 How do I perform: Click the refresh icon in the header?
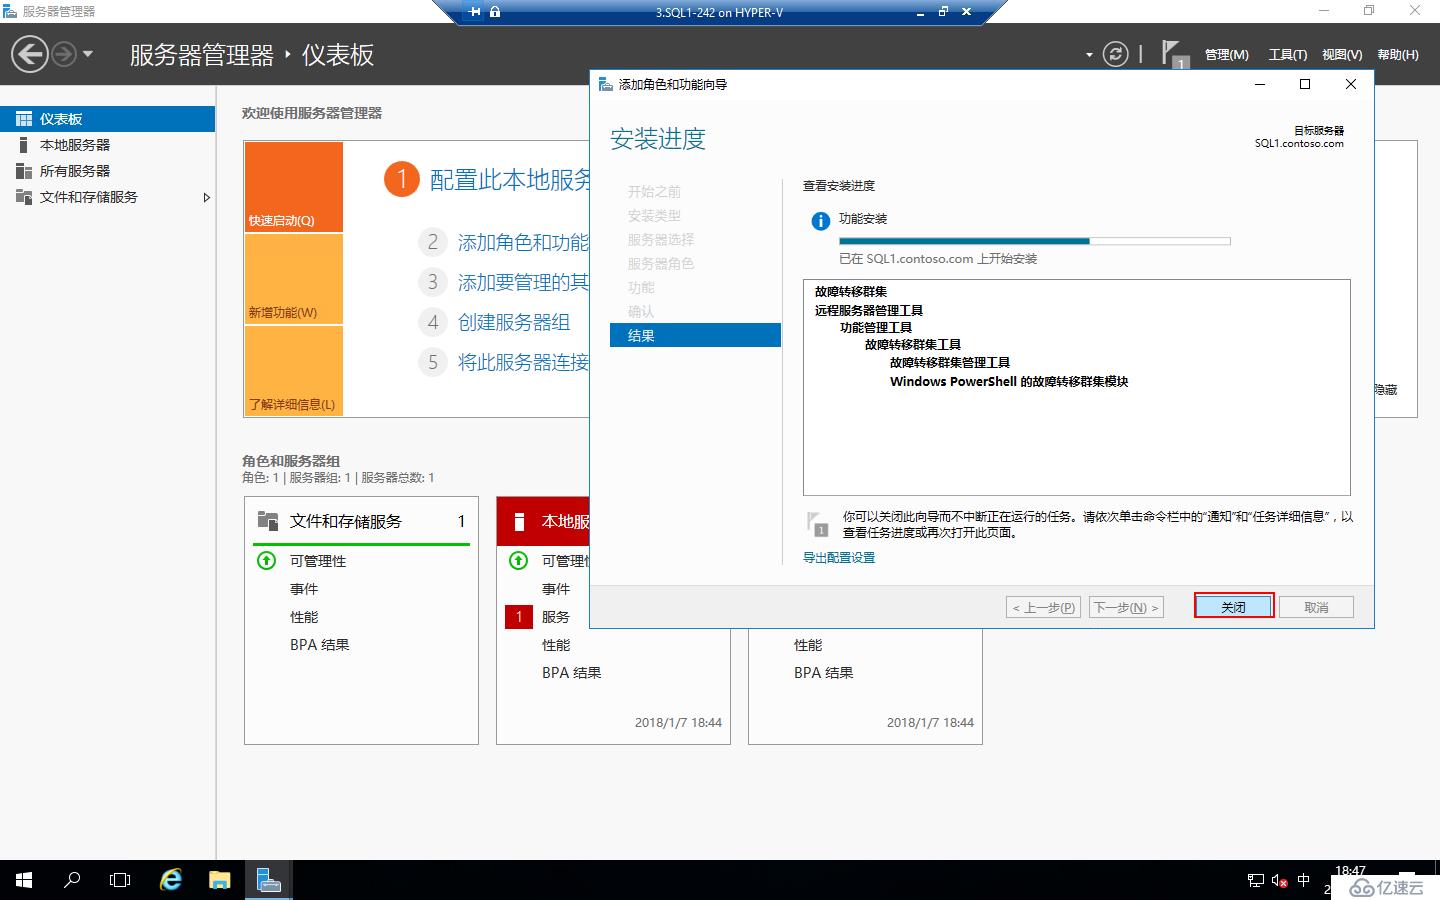point(1115,54)
